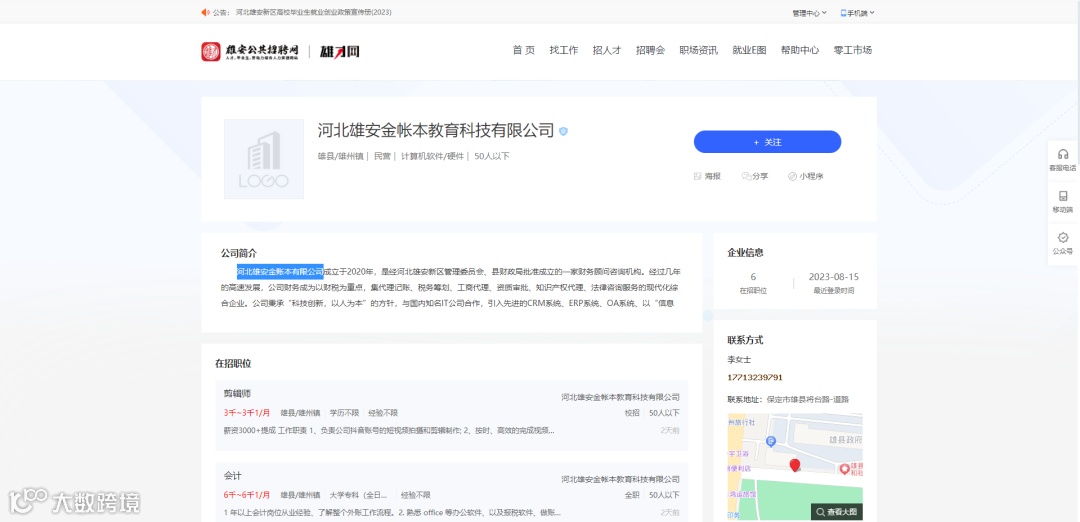The image size is (1080, 522).
Task: Click the 在招职位 count of 6
Action: tap(754, 277)
